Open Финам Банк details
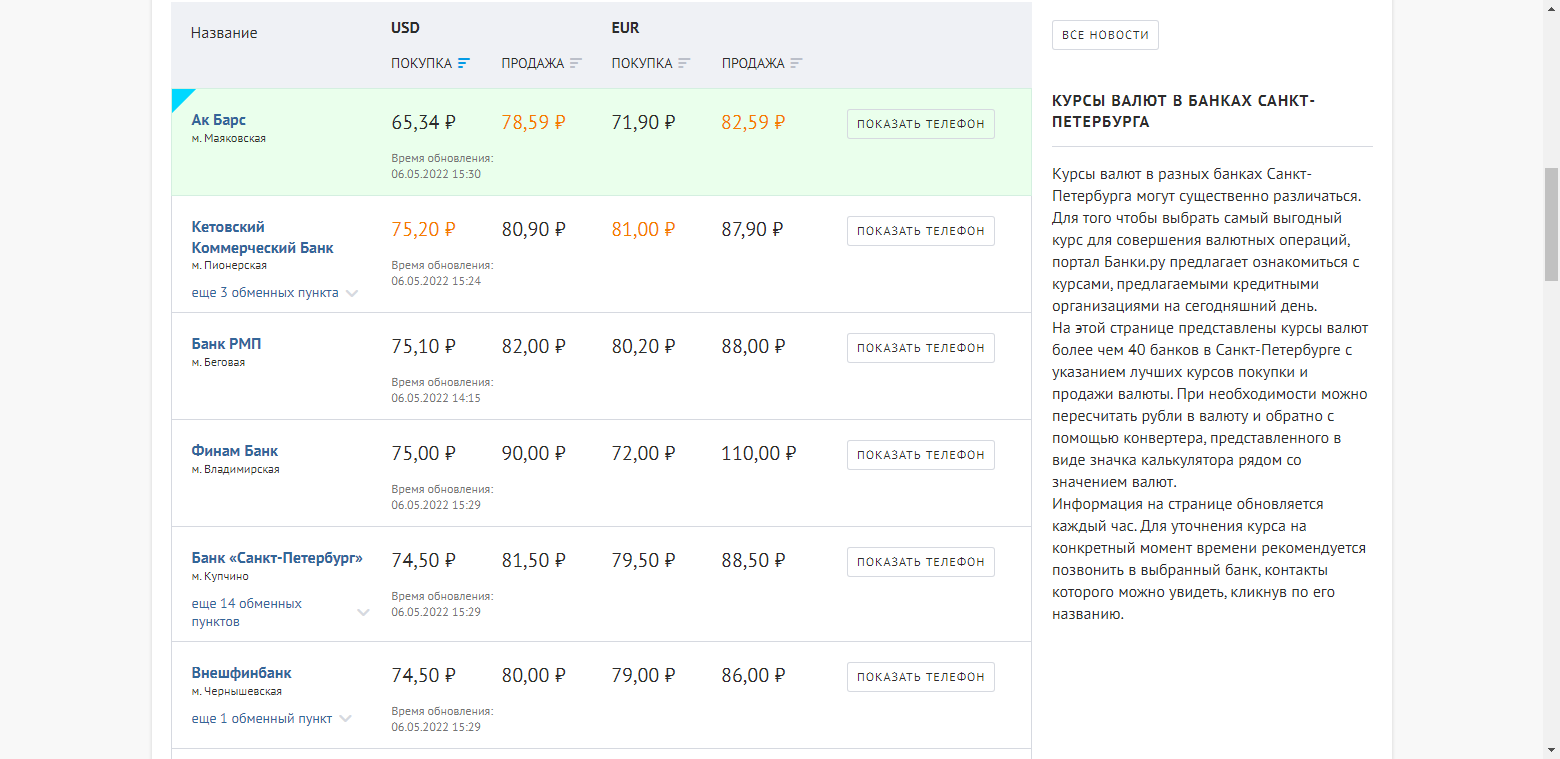 235,451
